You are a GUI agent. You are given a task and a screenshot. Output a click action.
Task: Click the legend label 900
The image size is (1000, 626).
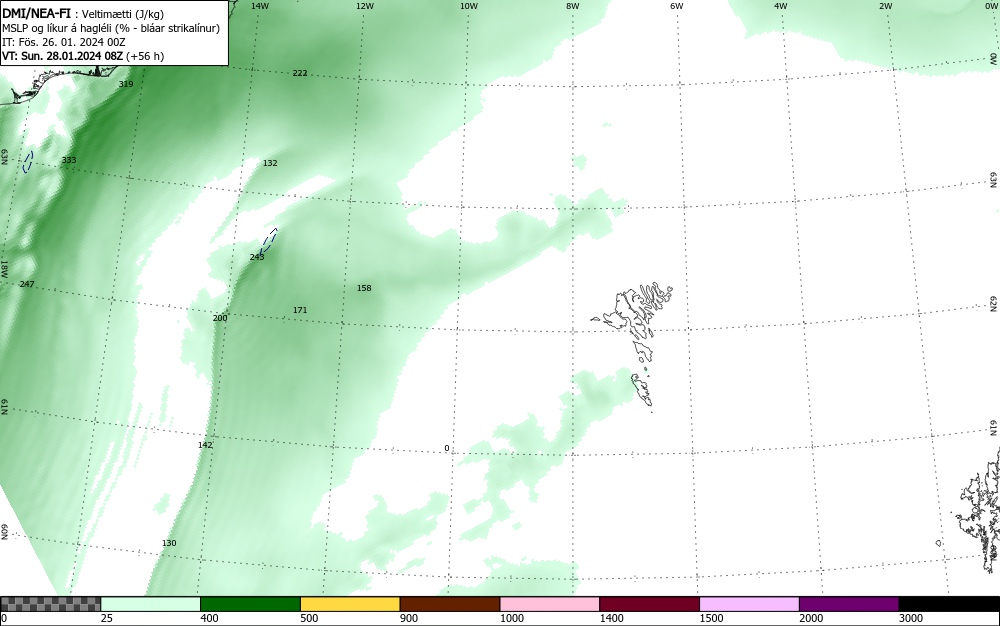coord(409,618)
